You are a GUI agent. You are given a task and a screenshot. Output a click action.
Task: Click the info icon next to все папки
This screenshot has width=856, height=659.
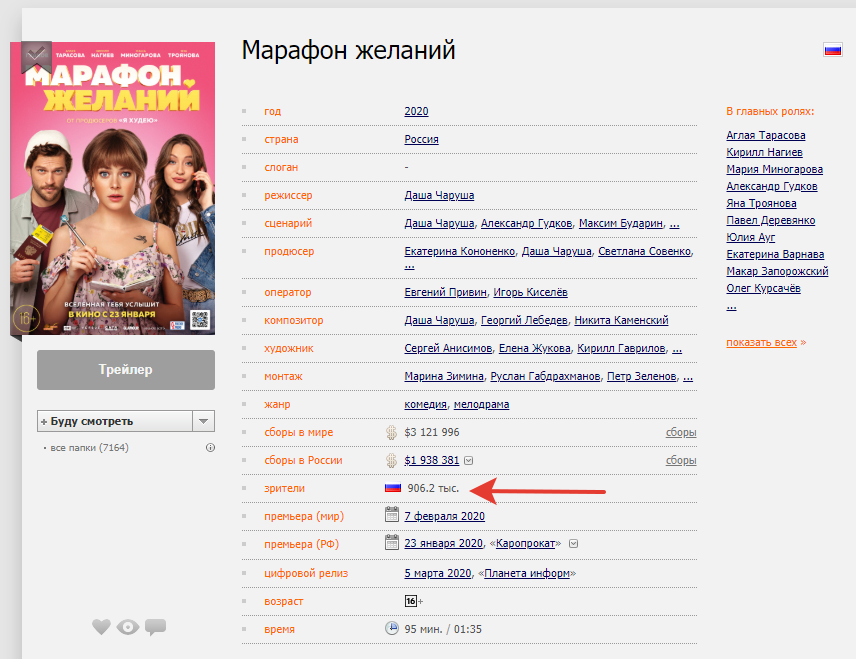210,448
